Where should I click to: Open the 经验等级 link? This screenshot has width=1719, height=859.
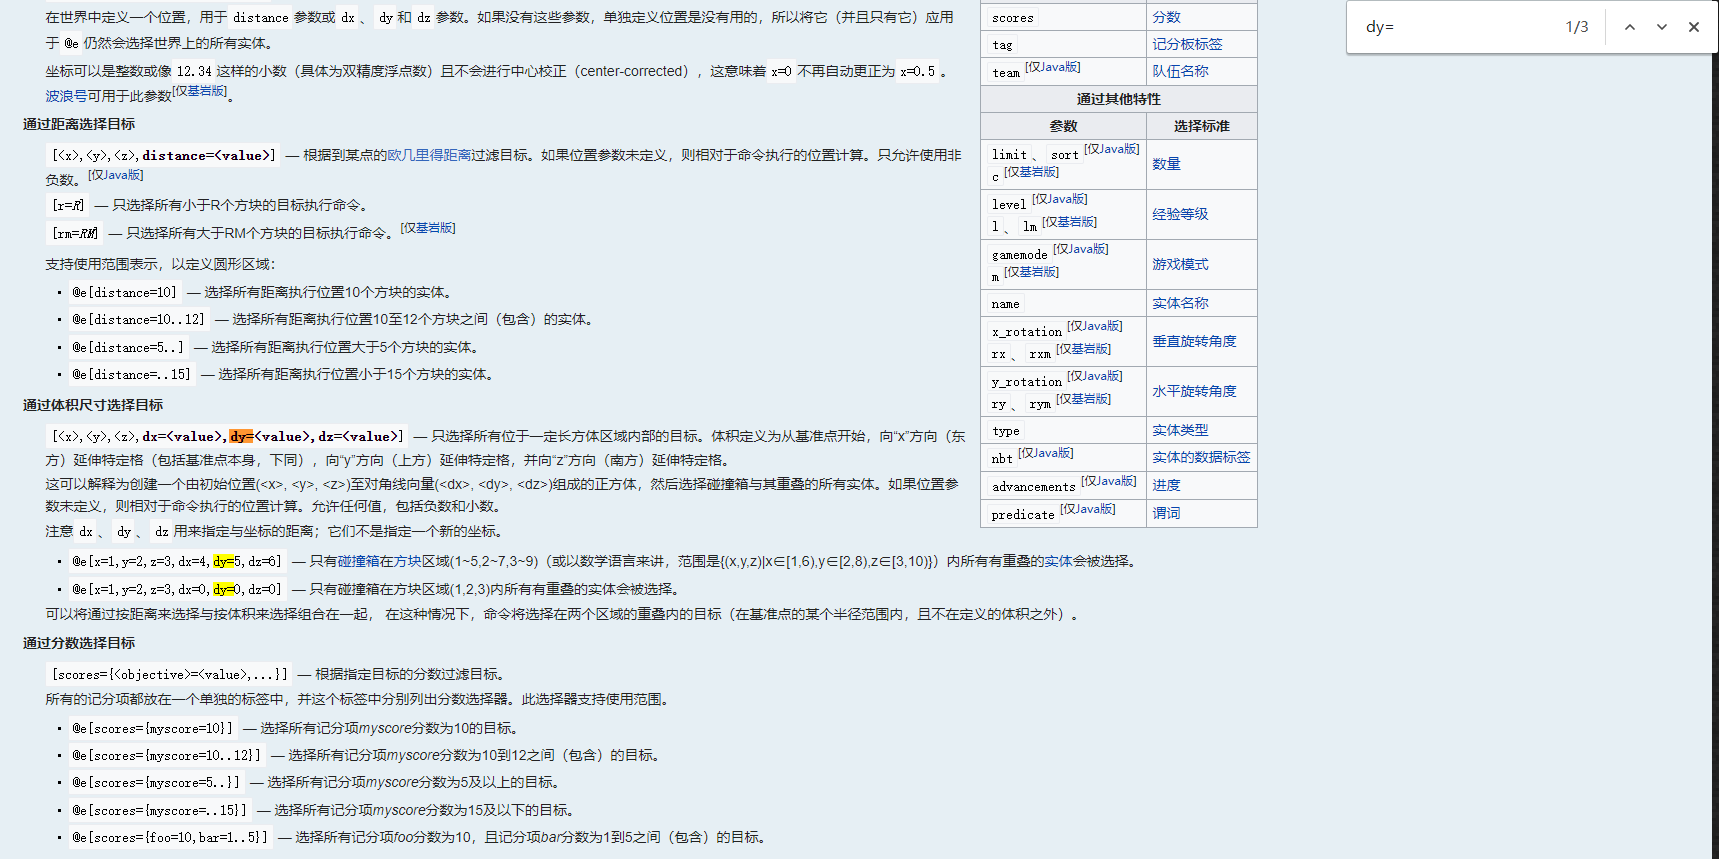(x=1180, y=214)
